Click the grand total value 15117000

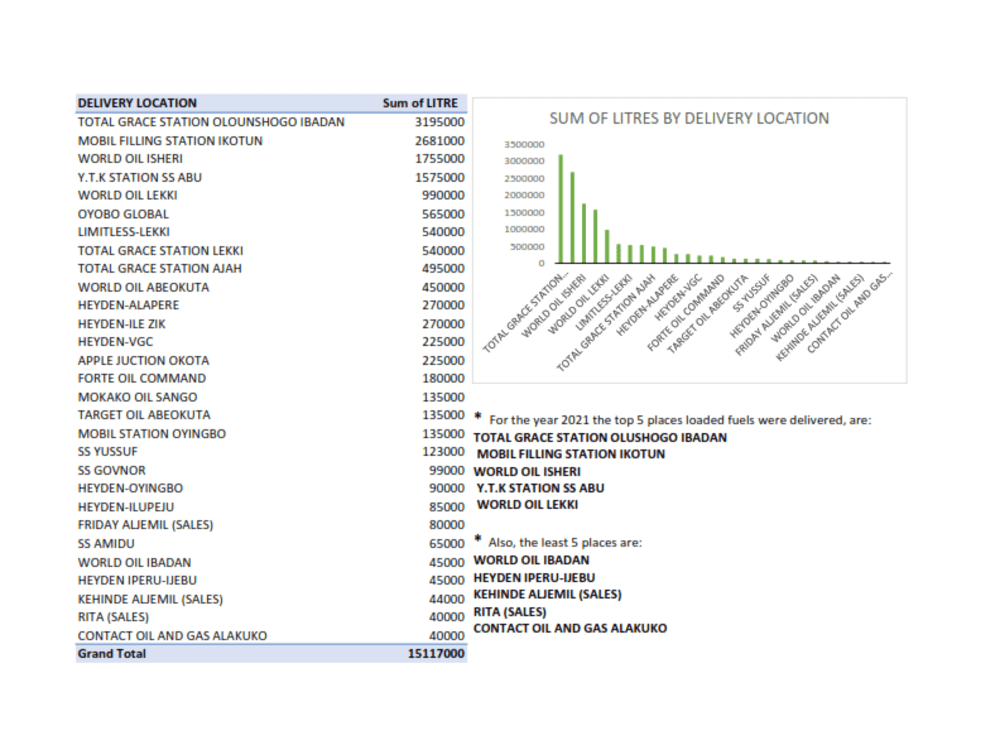(x=436, y=654)
